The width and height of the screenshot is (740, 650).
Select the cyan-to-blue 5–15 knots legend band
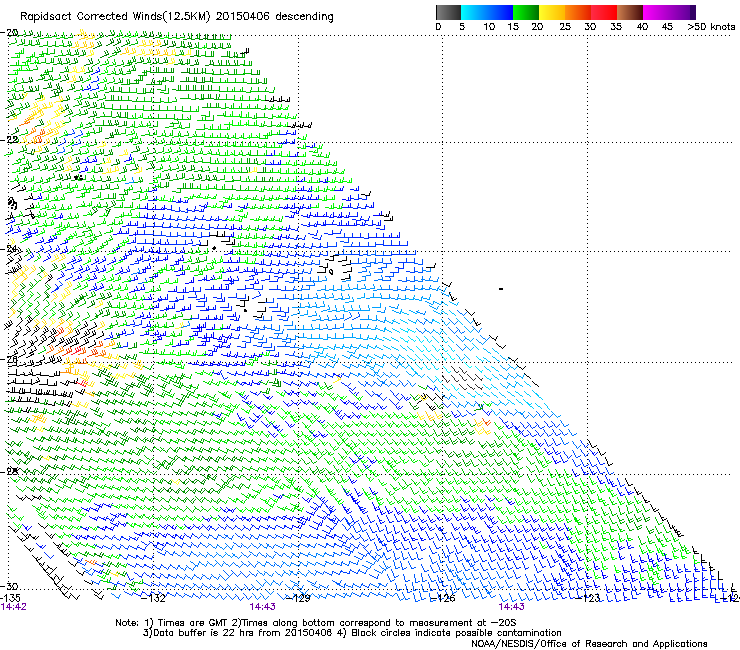click(x=487, y=12)
